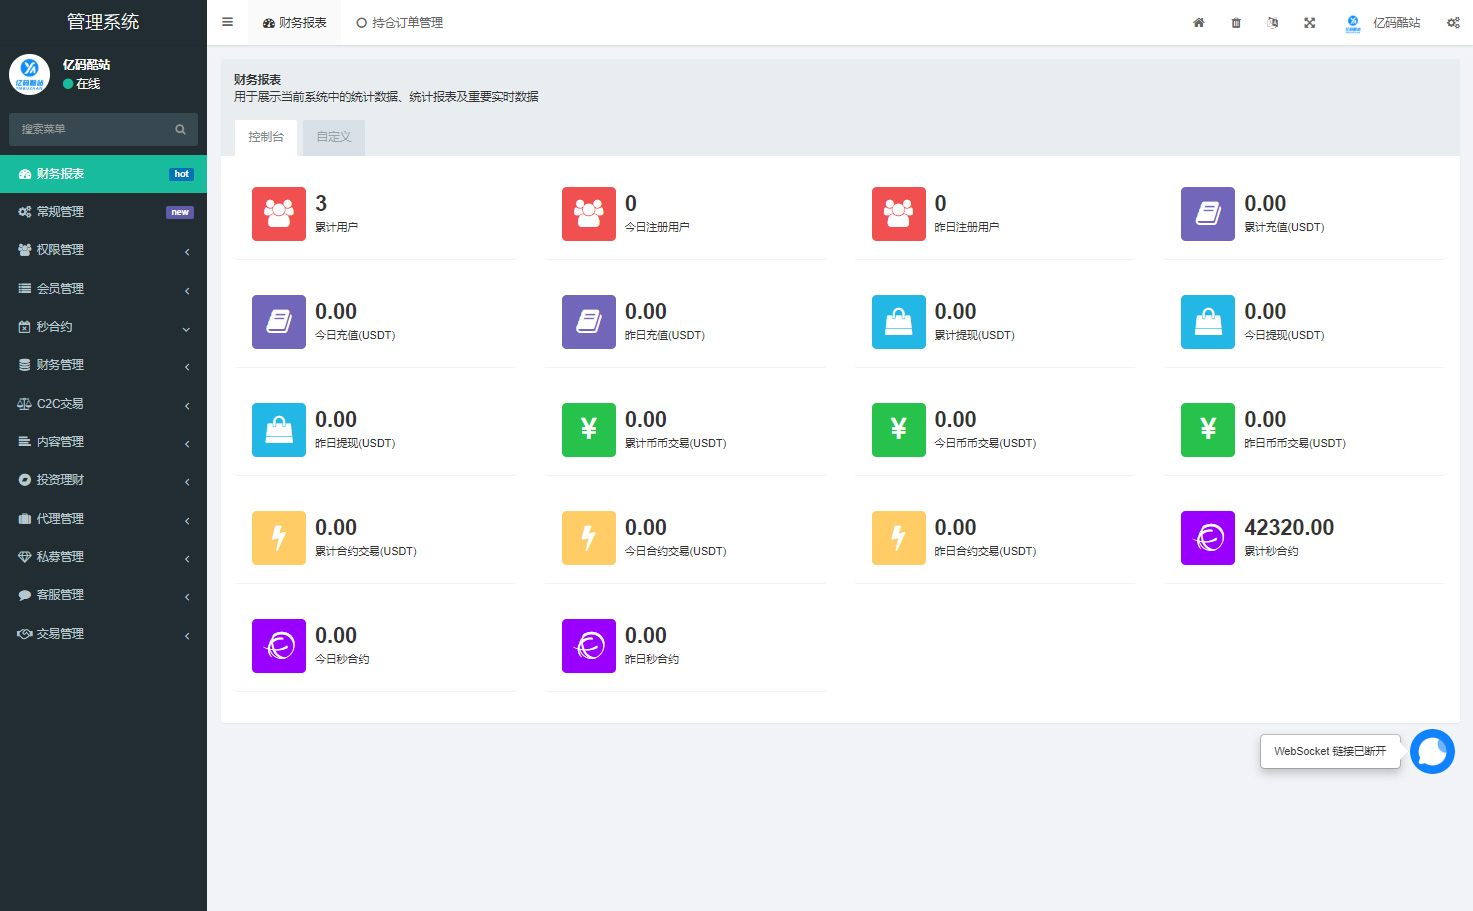Open the language translation icon
The image size is (1473, 911).
(x=1272, y=23)
